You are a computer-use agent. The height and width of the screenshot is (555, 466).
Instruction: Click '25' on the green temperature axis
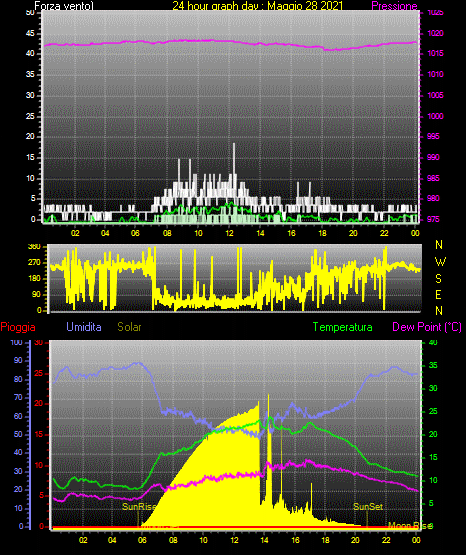[433, 411]
